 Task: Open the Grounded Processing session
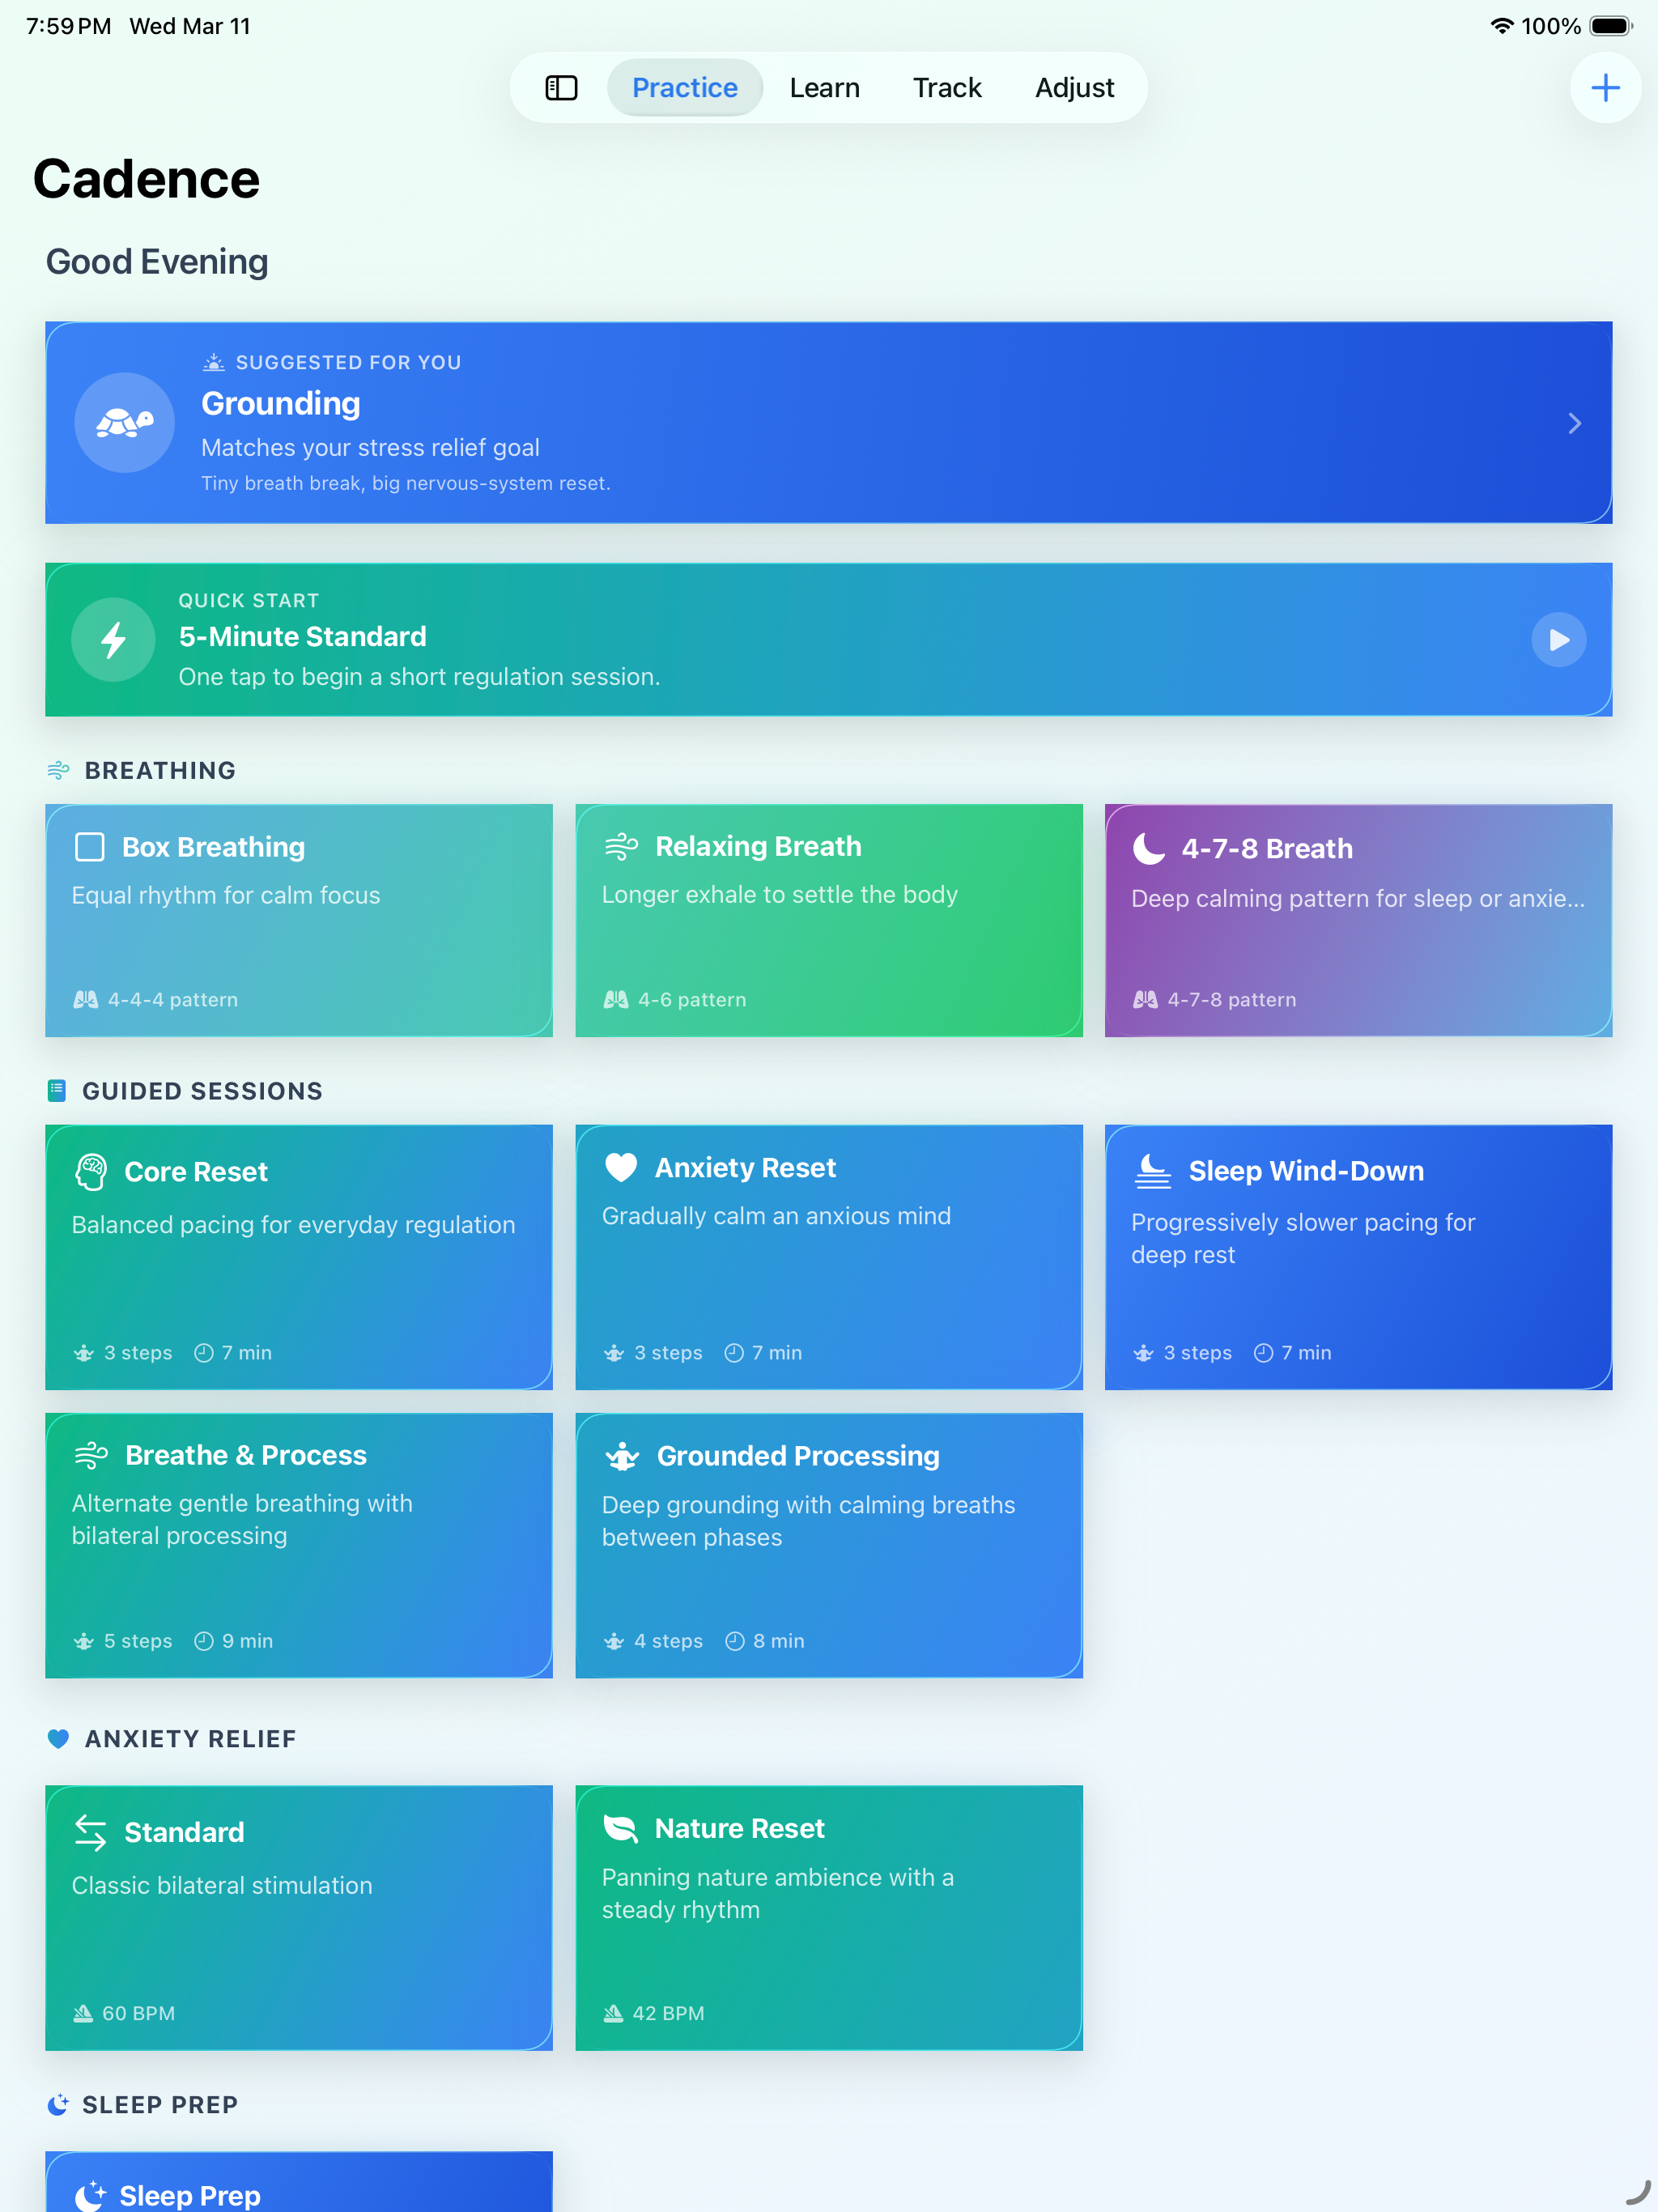(829, 1545)
